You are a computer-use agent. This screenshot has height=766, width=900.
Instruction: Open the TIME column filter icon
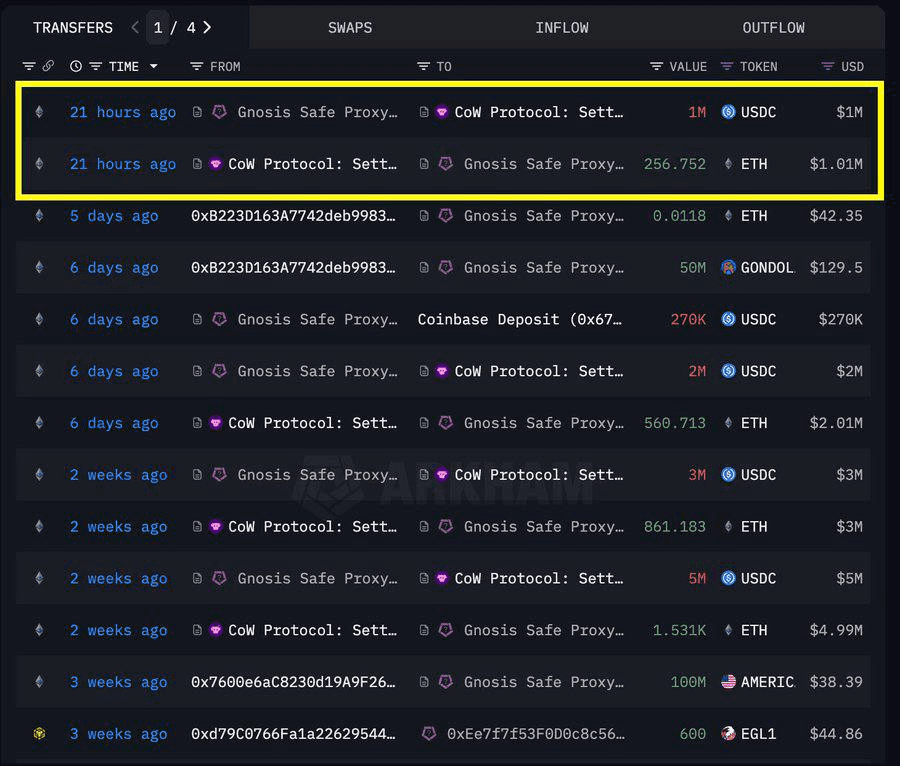pos(96,67)
